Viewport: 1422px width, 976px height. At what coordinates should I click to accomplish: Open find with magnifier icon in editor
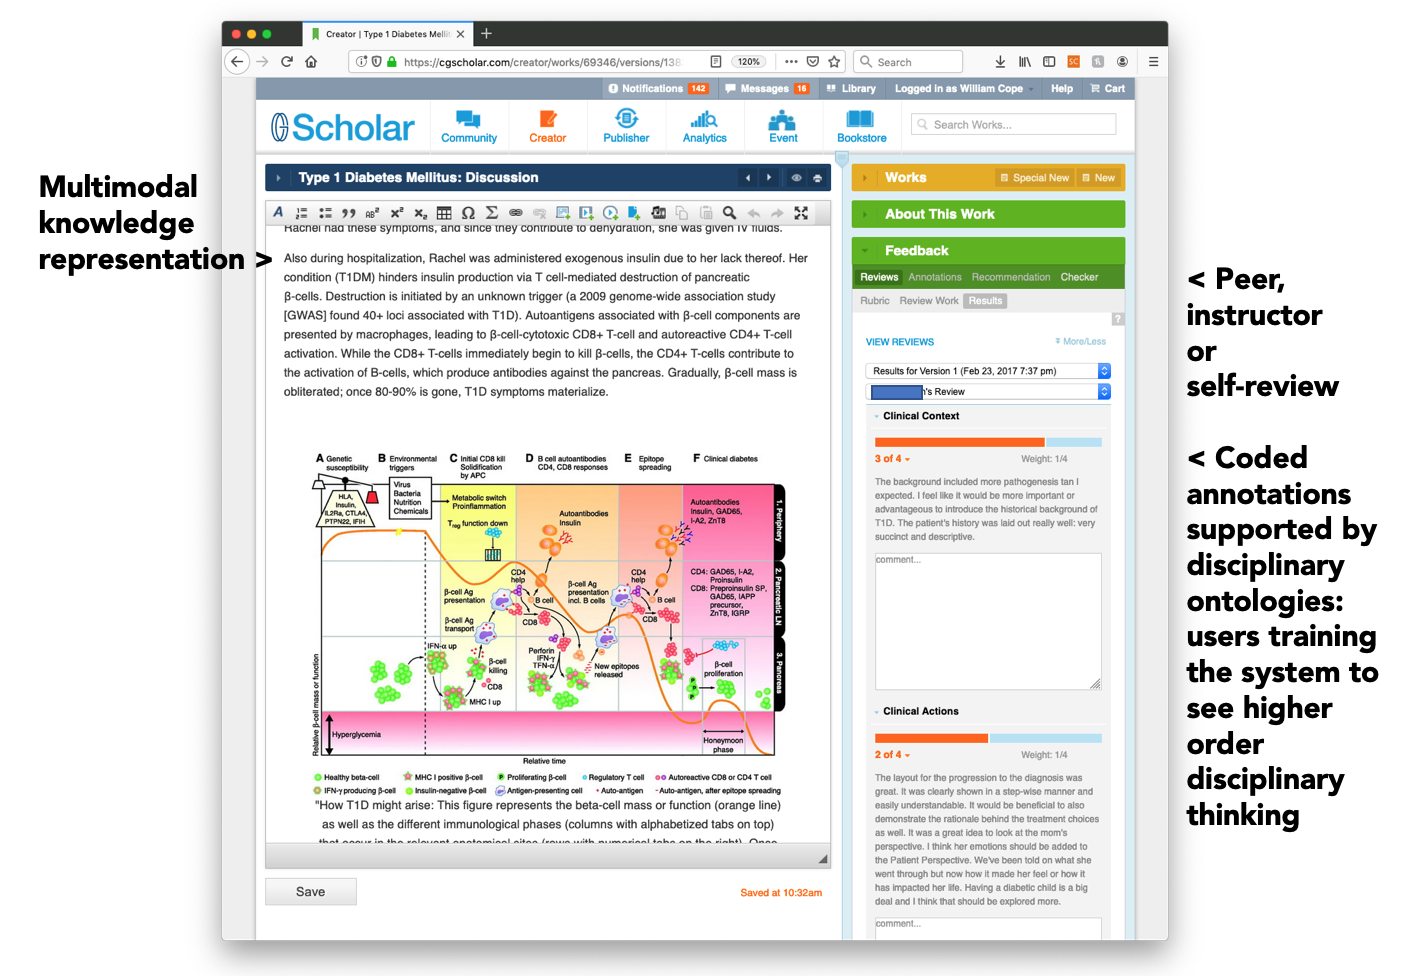point(730,213)
